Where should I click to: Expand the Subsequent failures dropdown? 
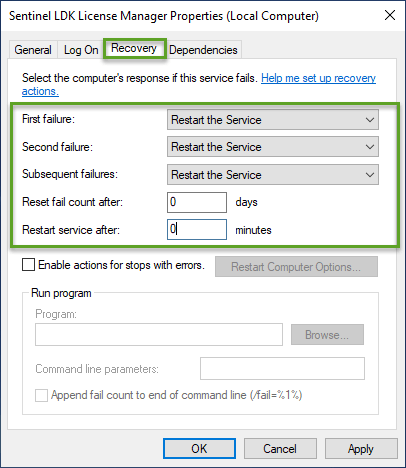coord(273,175)
